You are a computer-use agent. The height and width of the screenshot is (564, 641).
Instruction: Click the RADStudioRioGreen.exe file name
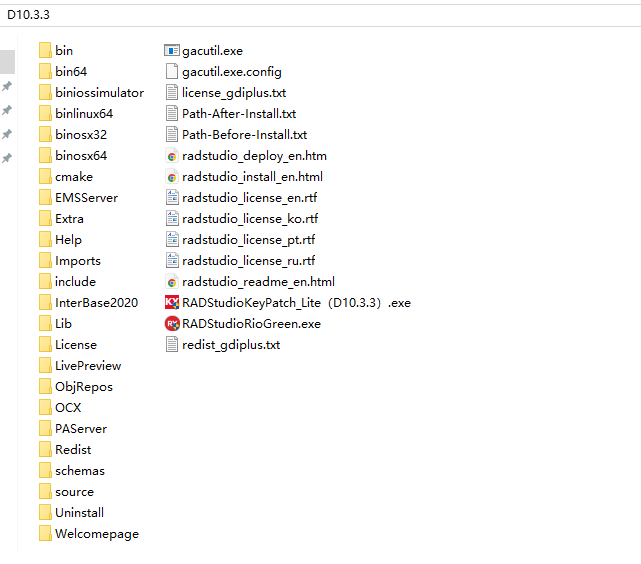pos(251,324)
